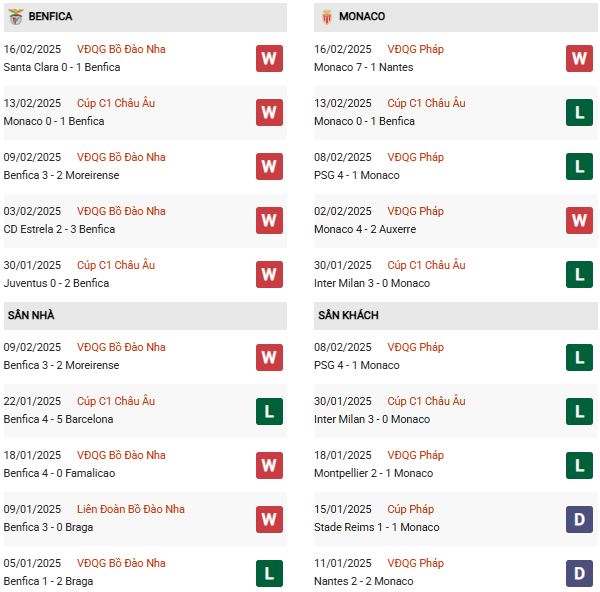The width and height of the screenshot is (600, 592).
Task: Click the L badge for Benfica 4 - 5 Barcelona
Action: pyautogui.click(x=269, y=410)
